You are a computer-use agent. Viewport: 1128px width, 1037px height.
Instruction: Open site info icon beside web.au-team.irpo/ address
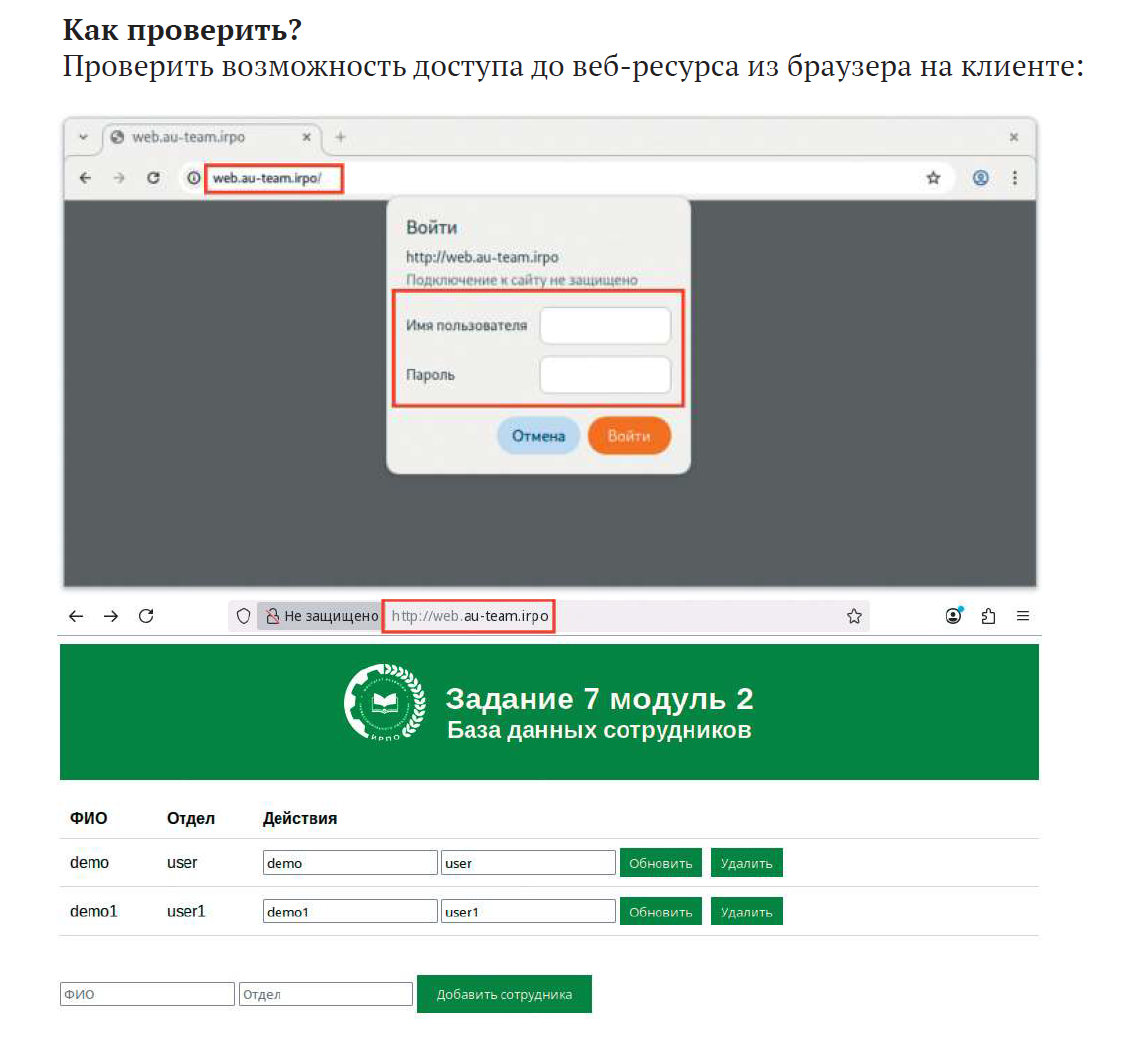(x=194, y=178)
